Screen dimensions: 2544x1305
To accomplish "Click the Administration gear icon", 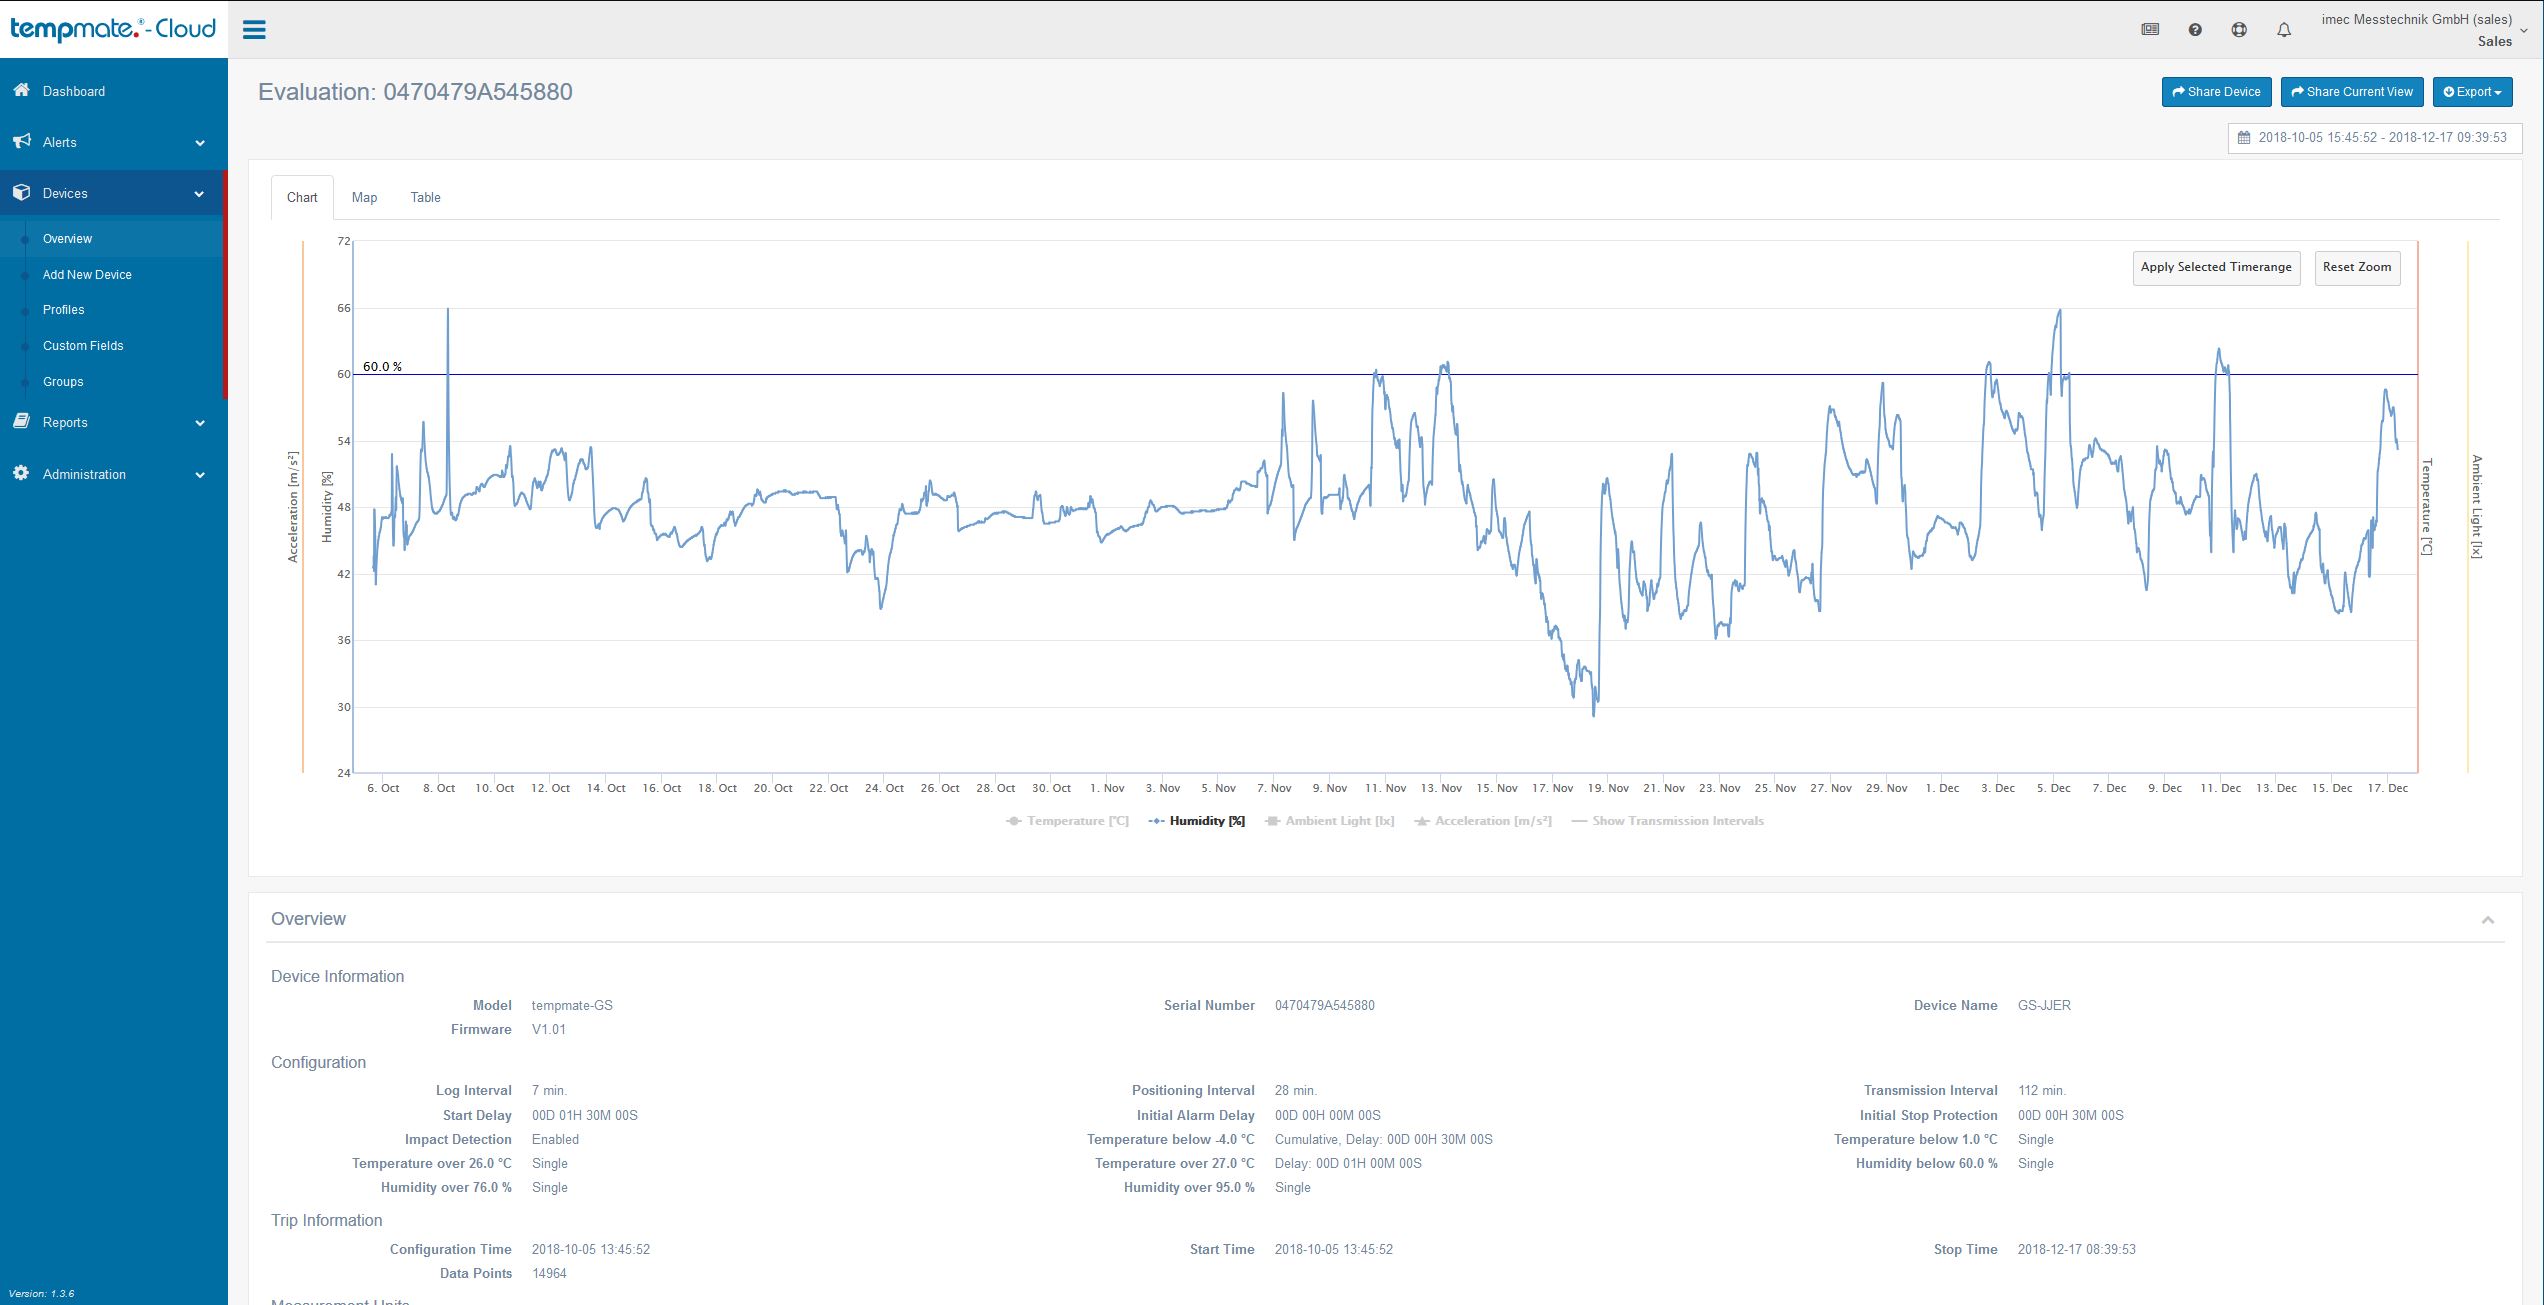I will coord(21,473).
